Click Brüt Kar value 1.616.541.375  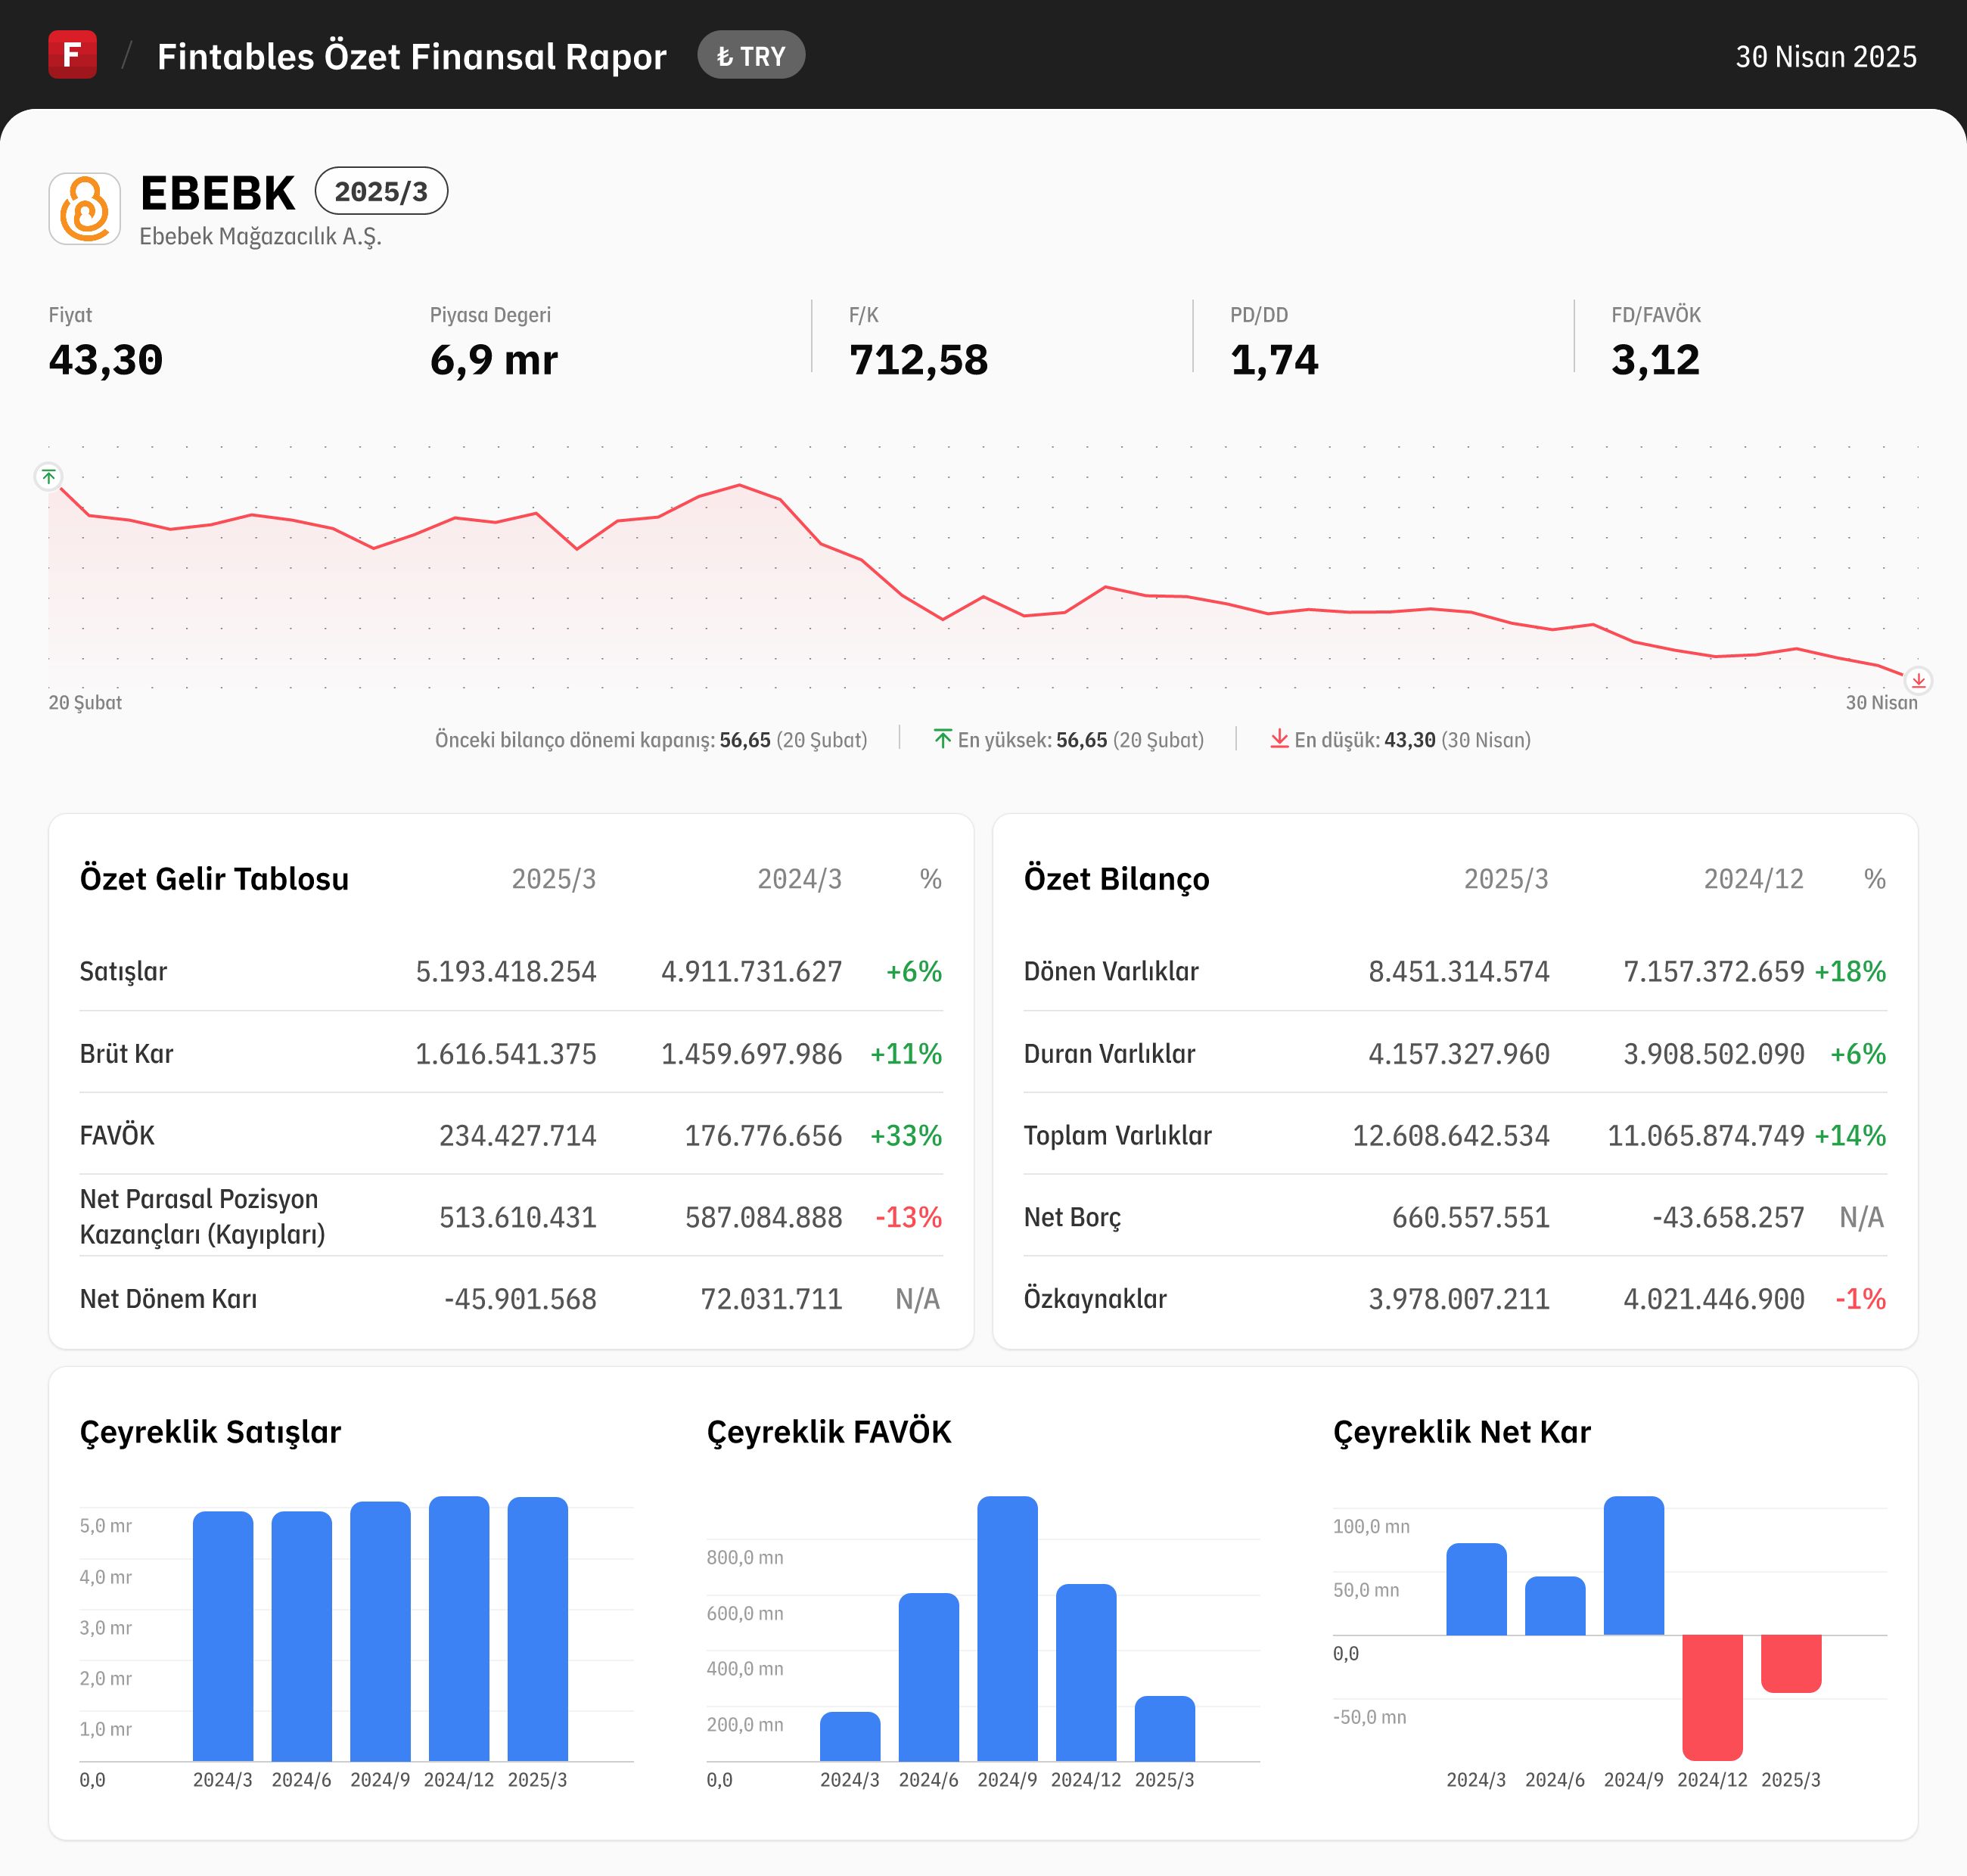506,1054
